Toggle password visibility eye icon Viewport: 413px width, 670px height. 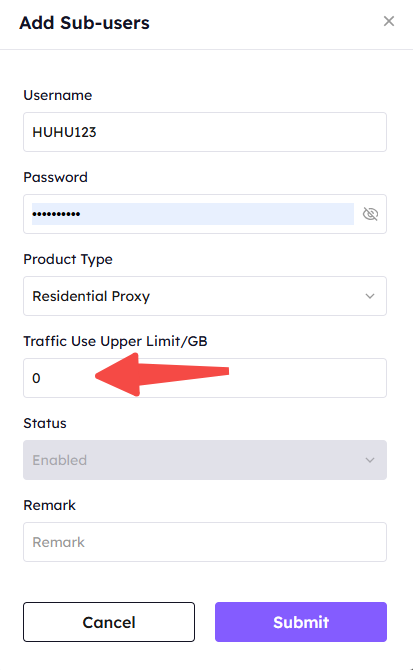[370, 214]
